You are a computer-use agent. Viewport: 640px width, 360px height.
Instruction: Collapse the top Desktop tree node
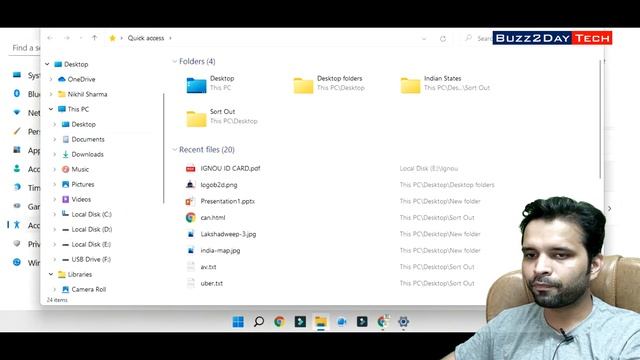tap(47, 64)
